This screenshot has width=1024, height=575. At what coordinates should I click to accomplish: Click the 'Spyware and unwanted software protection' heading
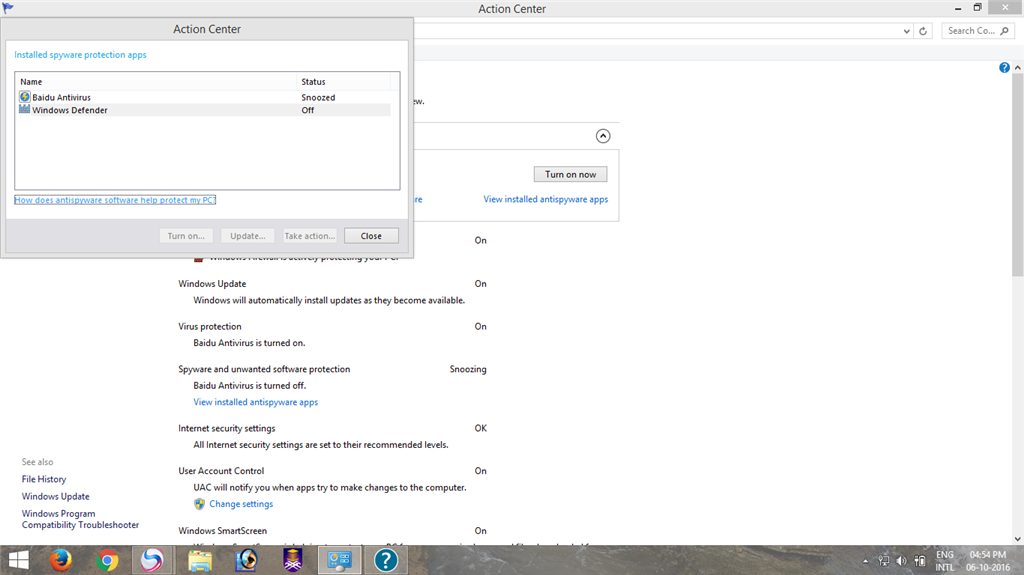(264, 369)
